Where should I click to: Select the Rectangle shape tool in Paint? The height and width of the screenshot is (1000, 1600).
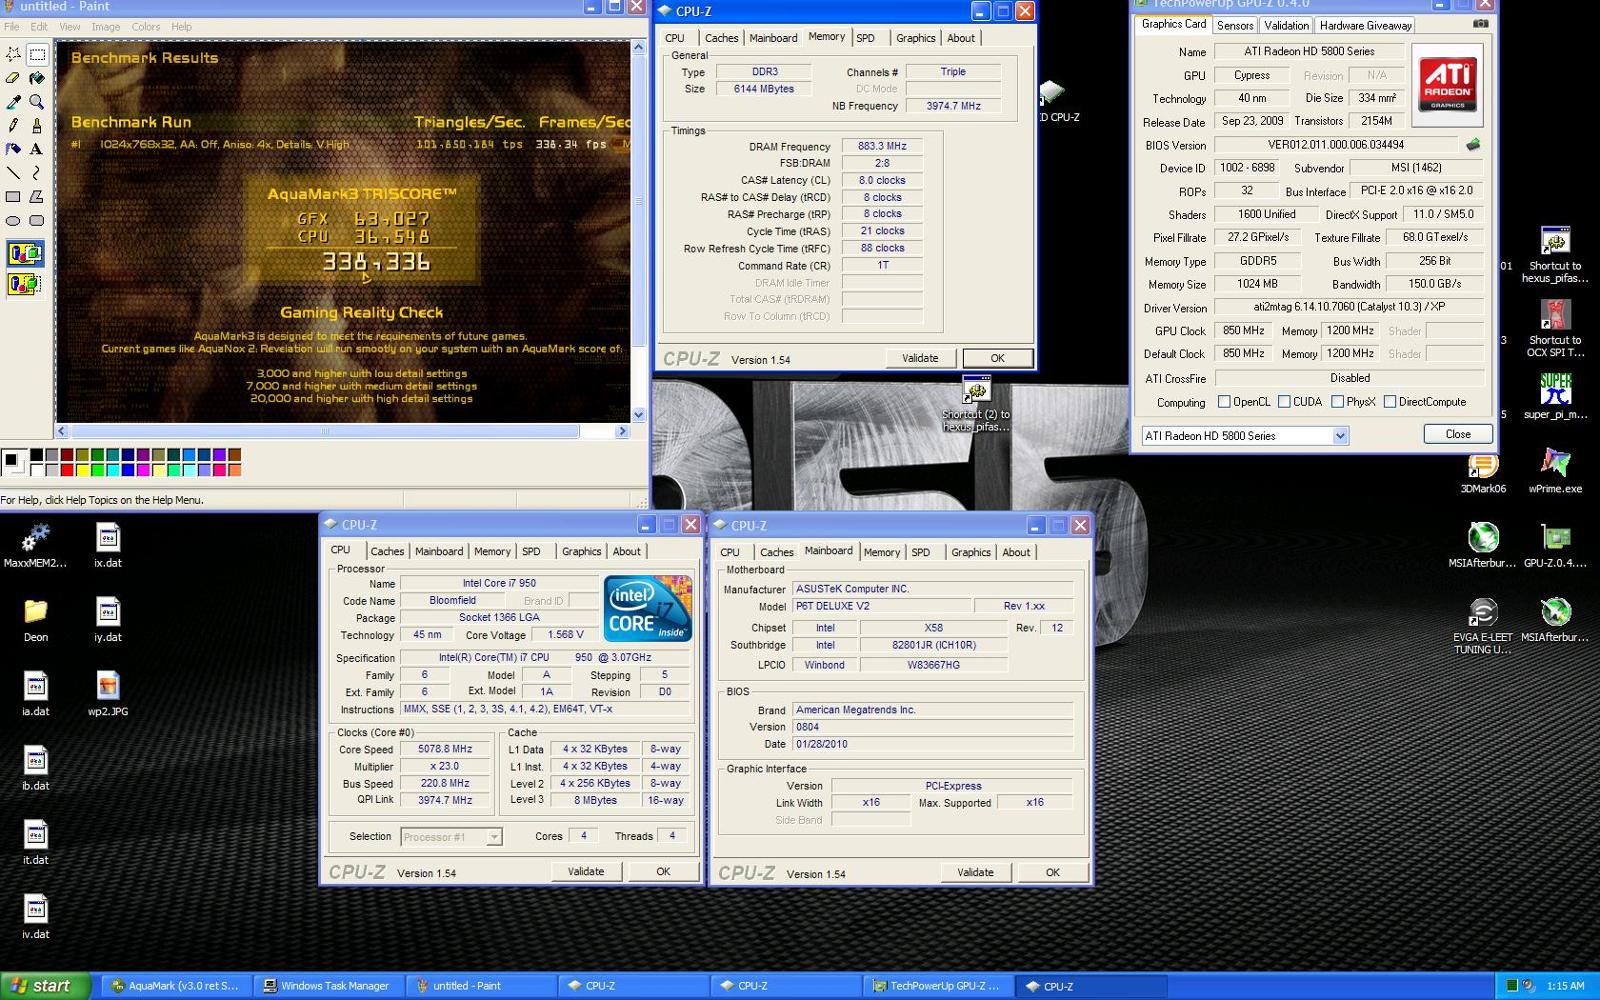pyautogui.click(x=13, y=197)
